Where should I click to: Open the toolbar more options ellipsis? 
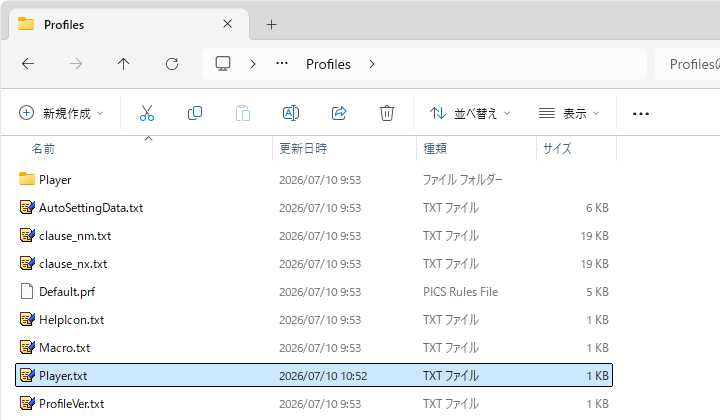[x=641, y=114]
